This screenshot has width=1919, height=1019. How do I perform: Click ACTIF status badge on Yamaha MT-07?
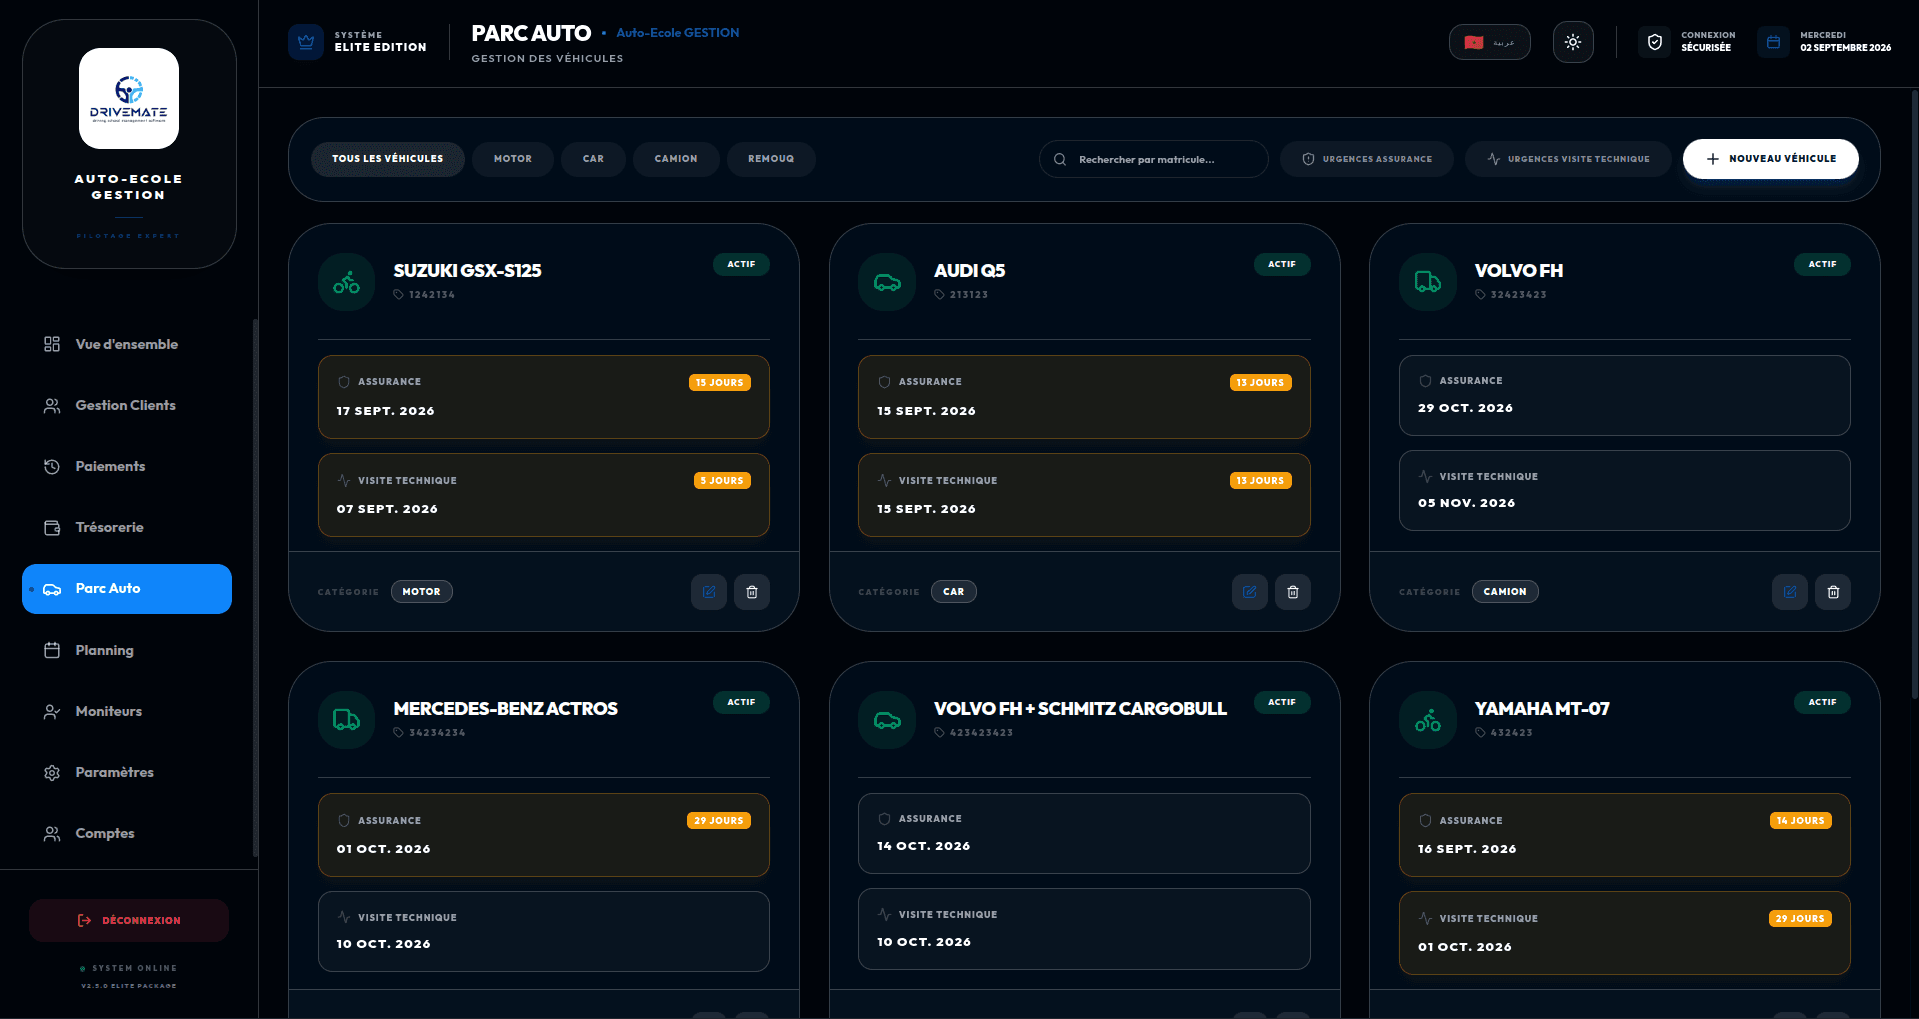(x=1822, y=702)
